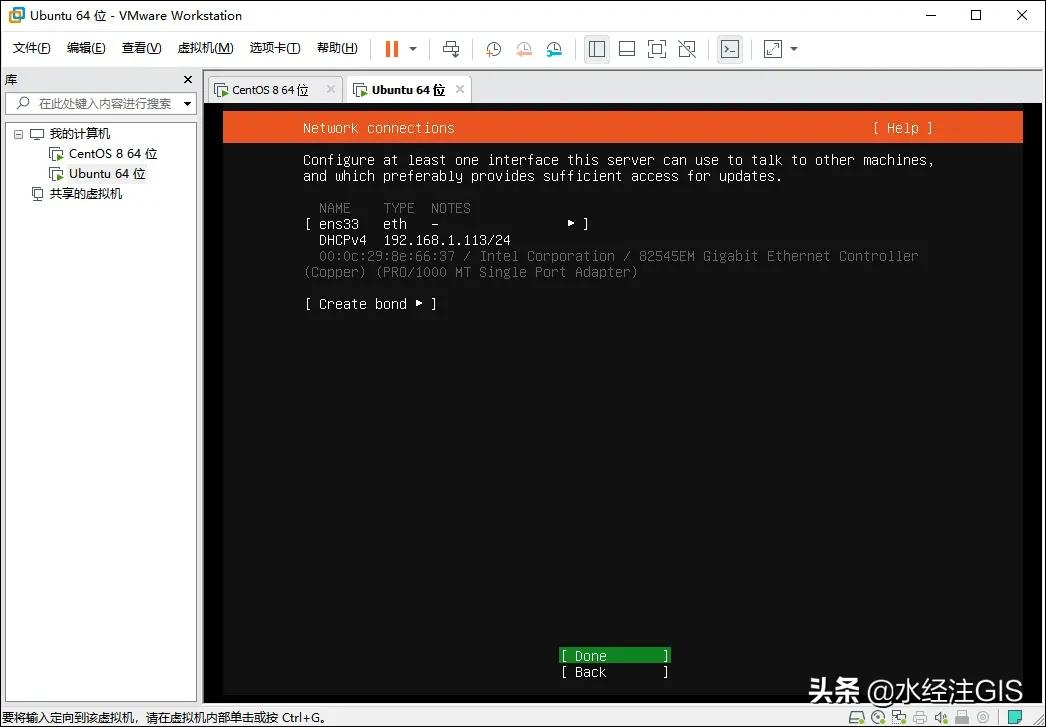Open the CD/DVD device status icon

click(878, 717)
